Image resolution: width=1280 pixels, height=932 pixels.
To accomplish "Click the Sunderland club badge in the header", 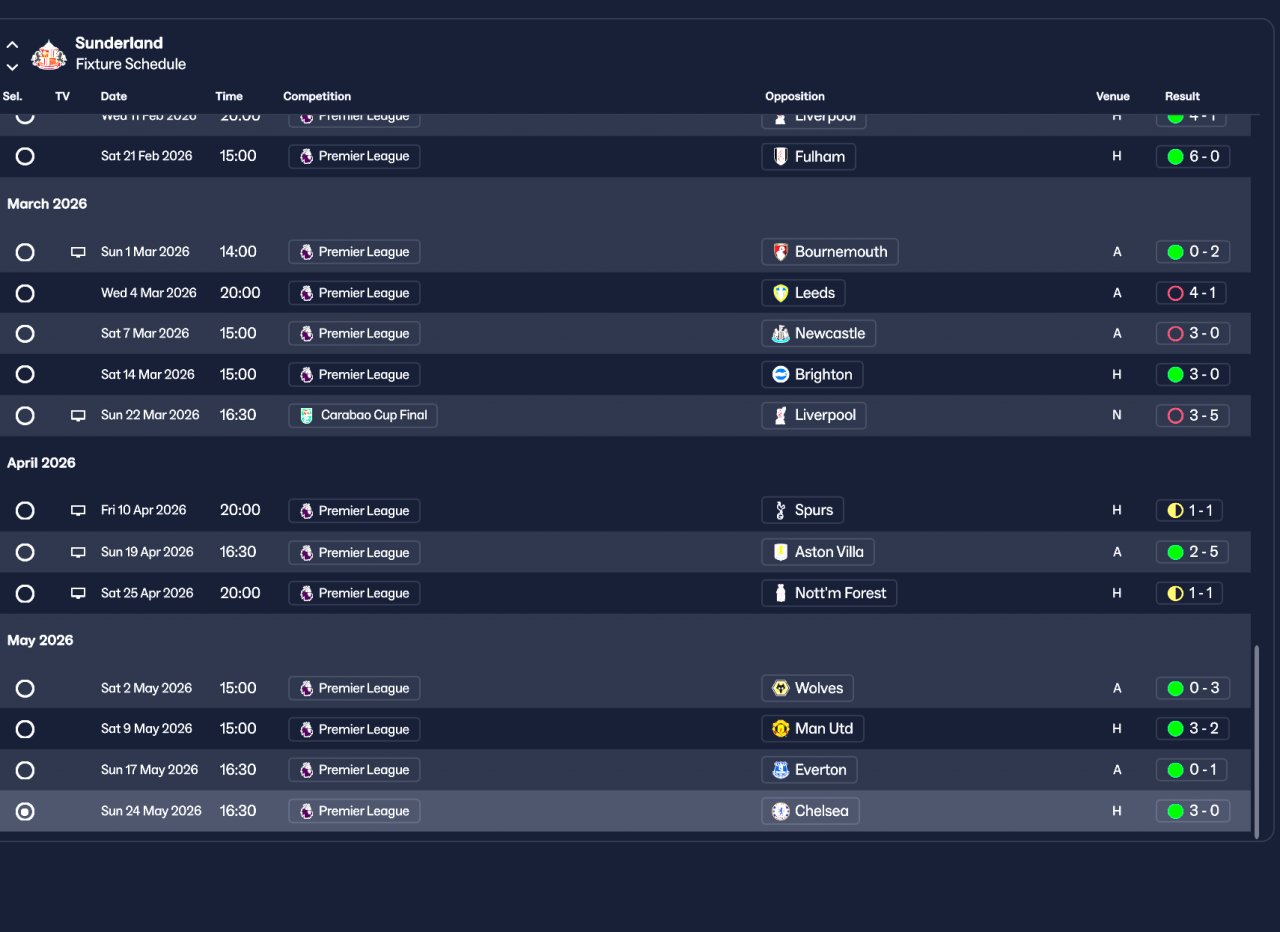I will click(x=48, y=54).
